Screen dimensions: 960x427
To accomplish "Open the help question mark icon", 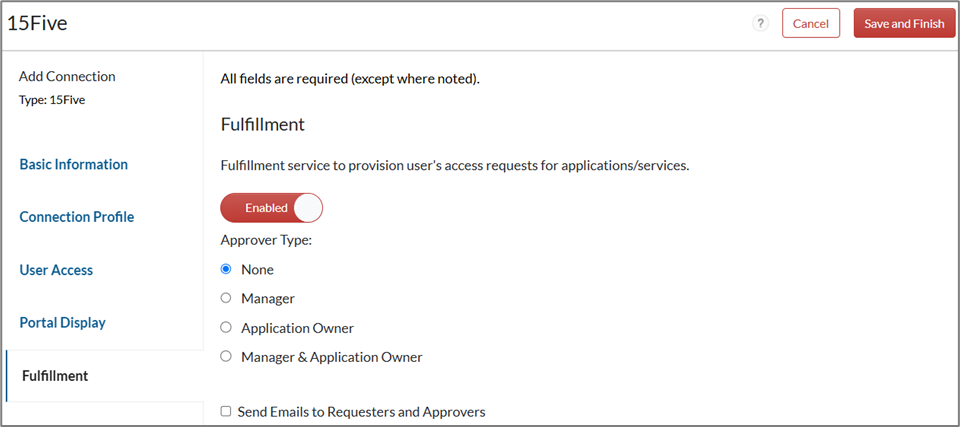I will (760, 24).
